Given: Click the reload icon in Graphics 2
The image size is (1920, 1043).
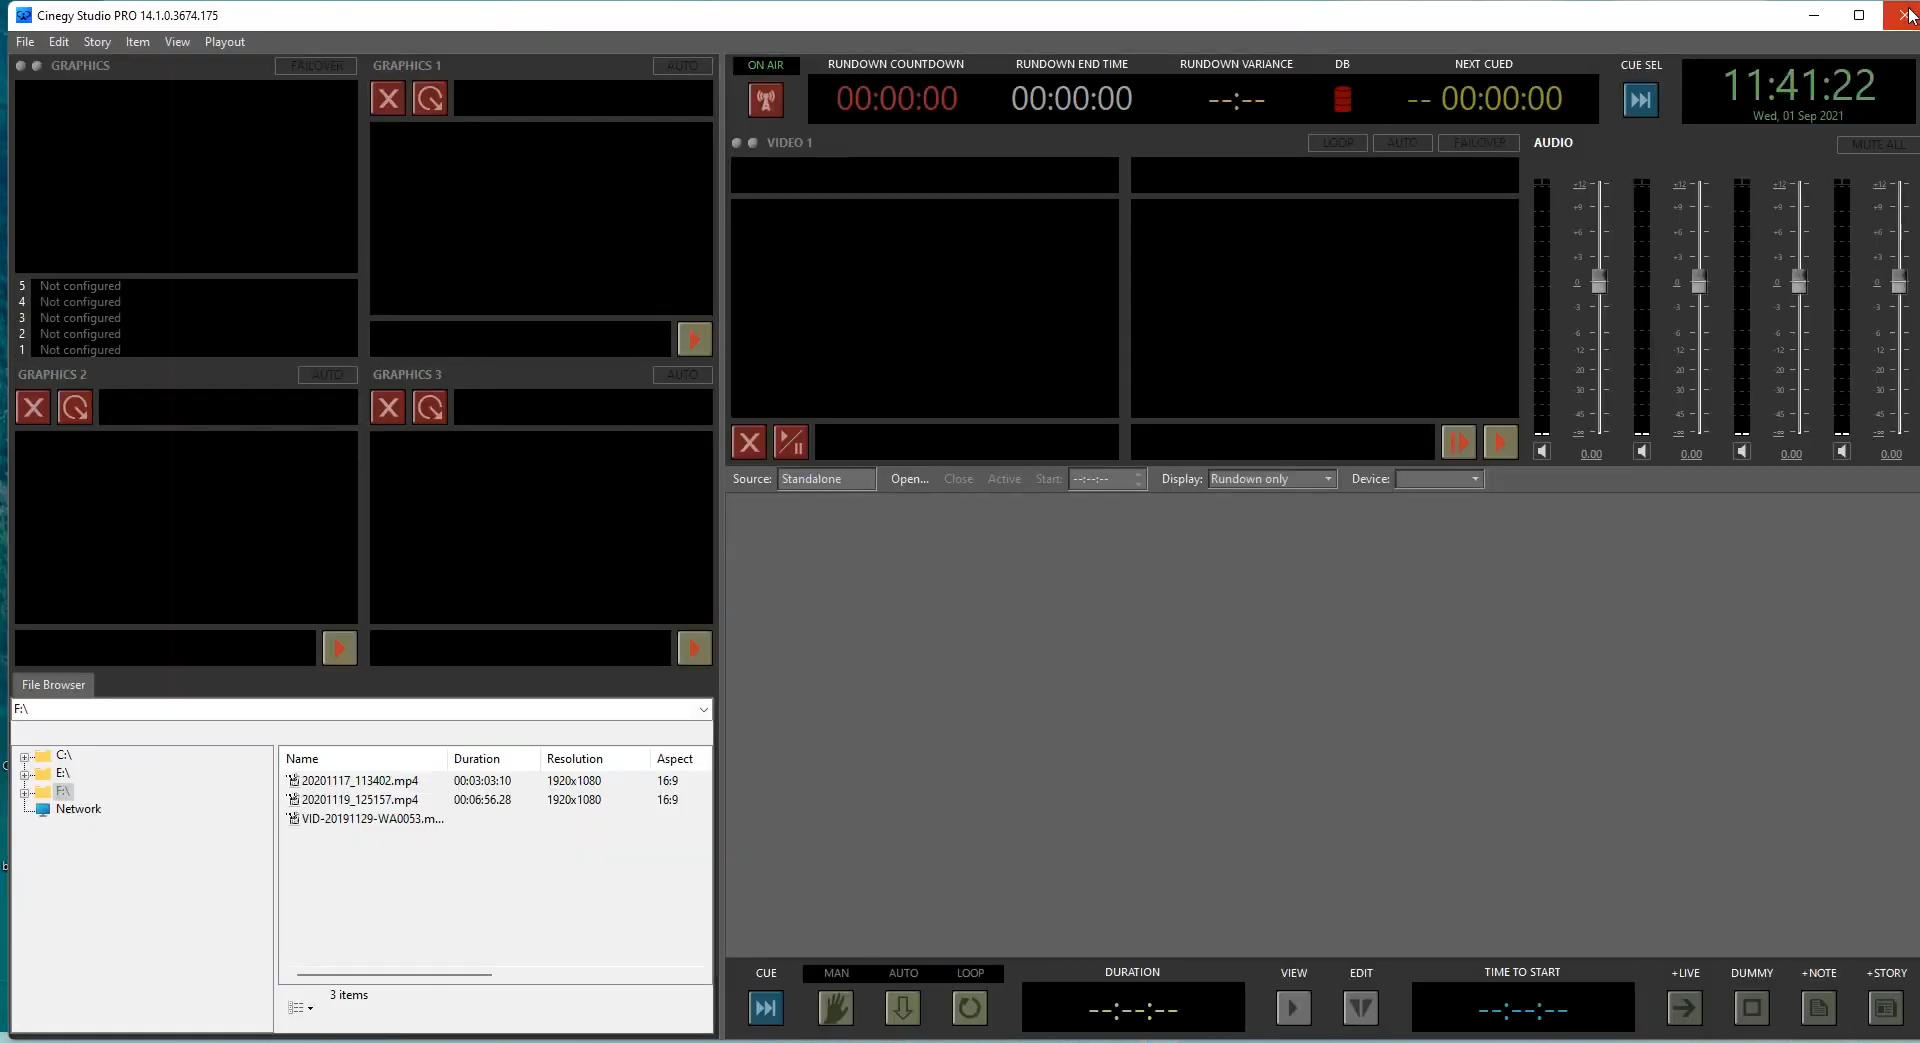Looking at the screenshot, I should point(74,407).
